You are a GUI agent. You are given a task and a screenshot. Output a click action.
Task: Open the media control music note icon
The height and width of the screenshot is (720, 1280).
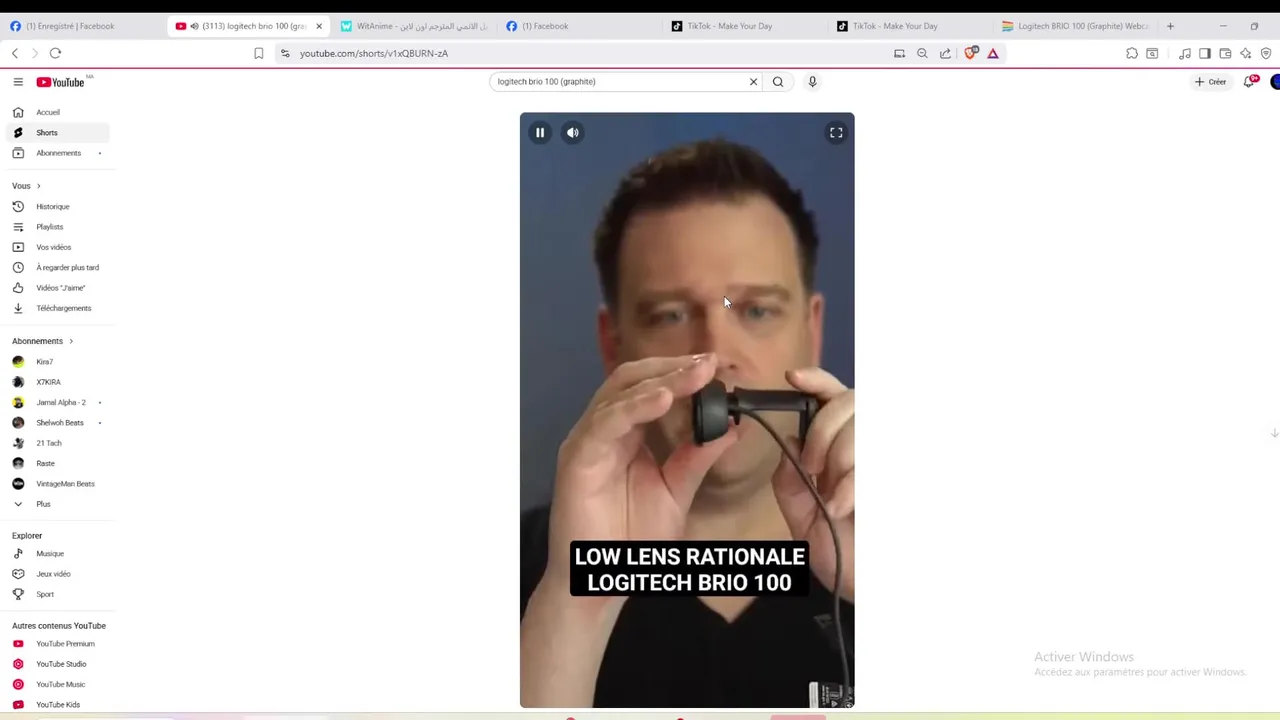coord(1185,53)
